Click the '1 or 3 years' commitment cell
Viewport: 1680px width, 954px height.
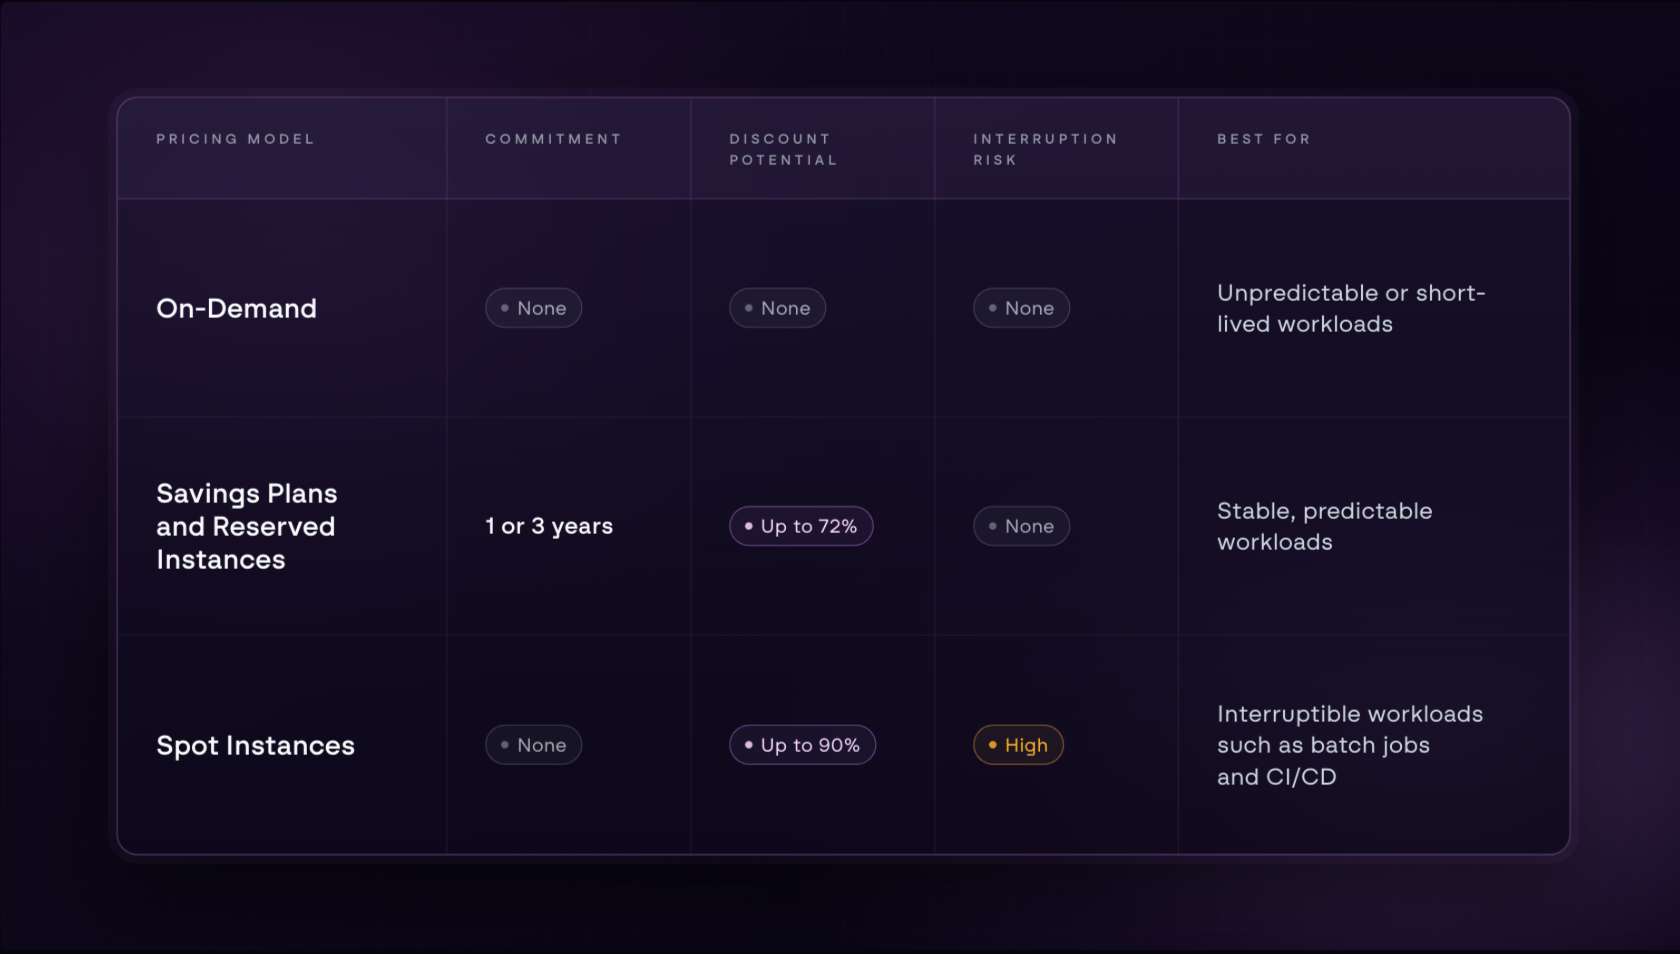[549, 526]
